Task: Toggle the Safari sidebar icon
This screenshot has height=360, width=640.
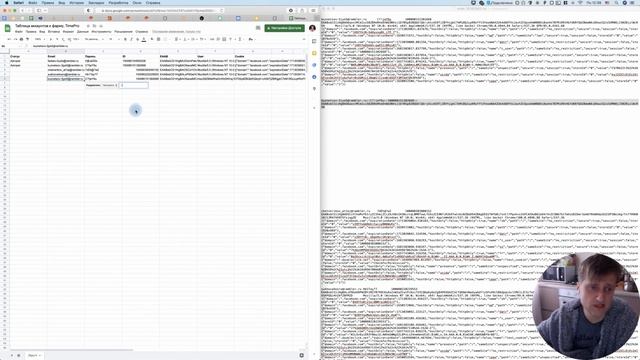Action: [x=39, y=10]
